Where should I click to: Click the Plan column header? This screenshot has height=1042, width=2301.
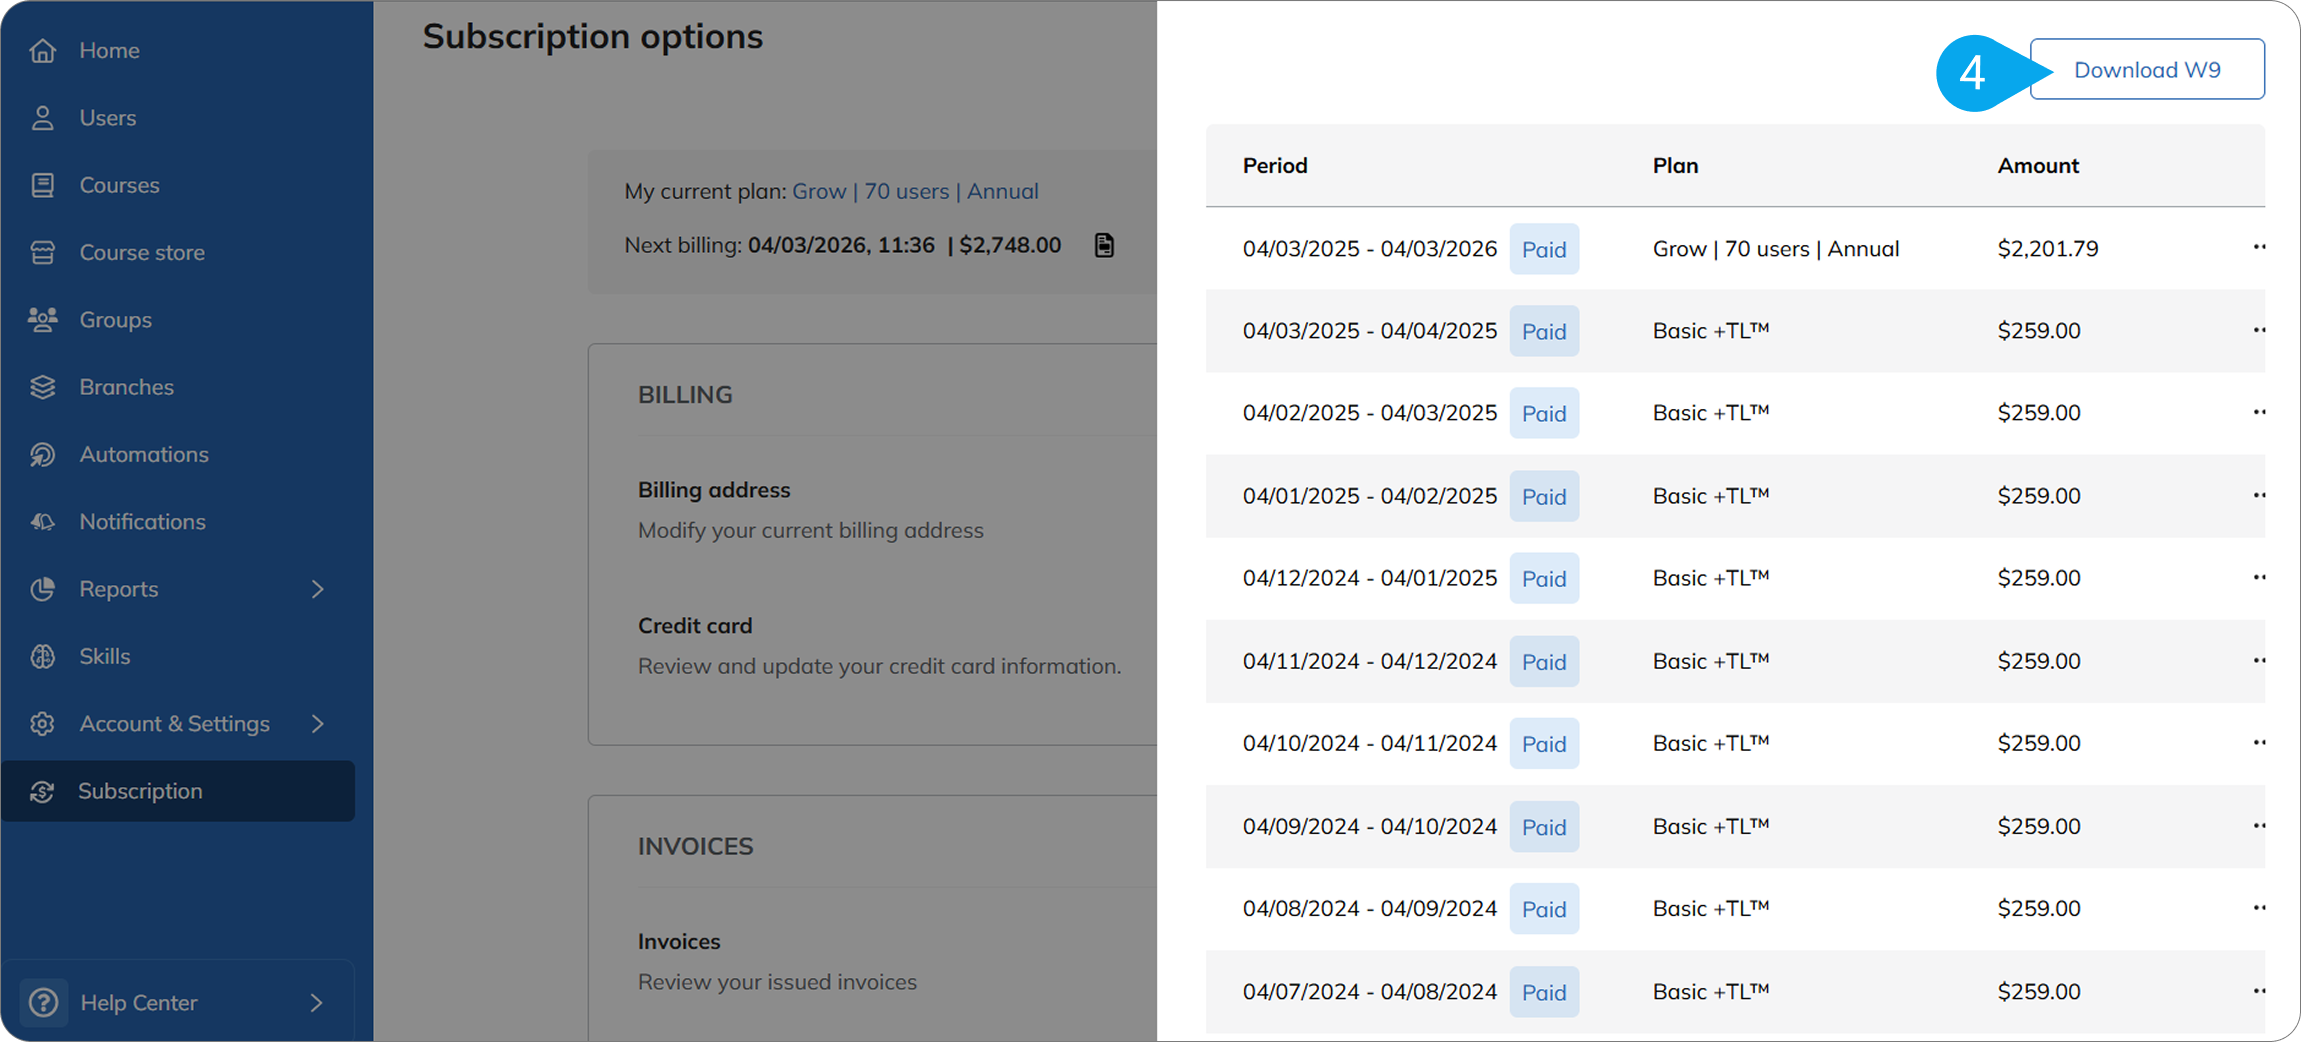[x=1675, y=166]
